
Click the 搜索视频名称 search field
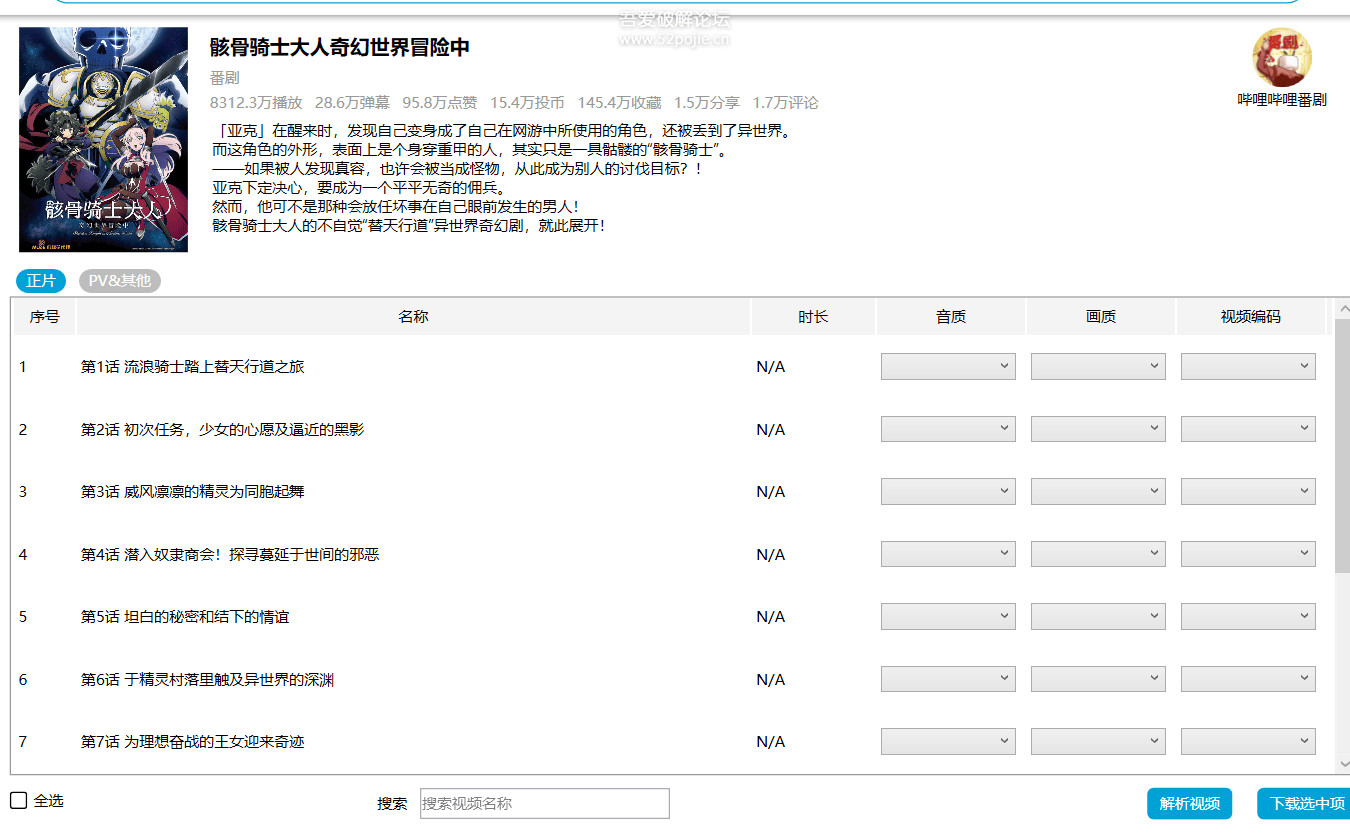544,803
